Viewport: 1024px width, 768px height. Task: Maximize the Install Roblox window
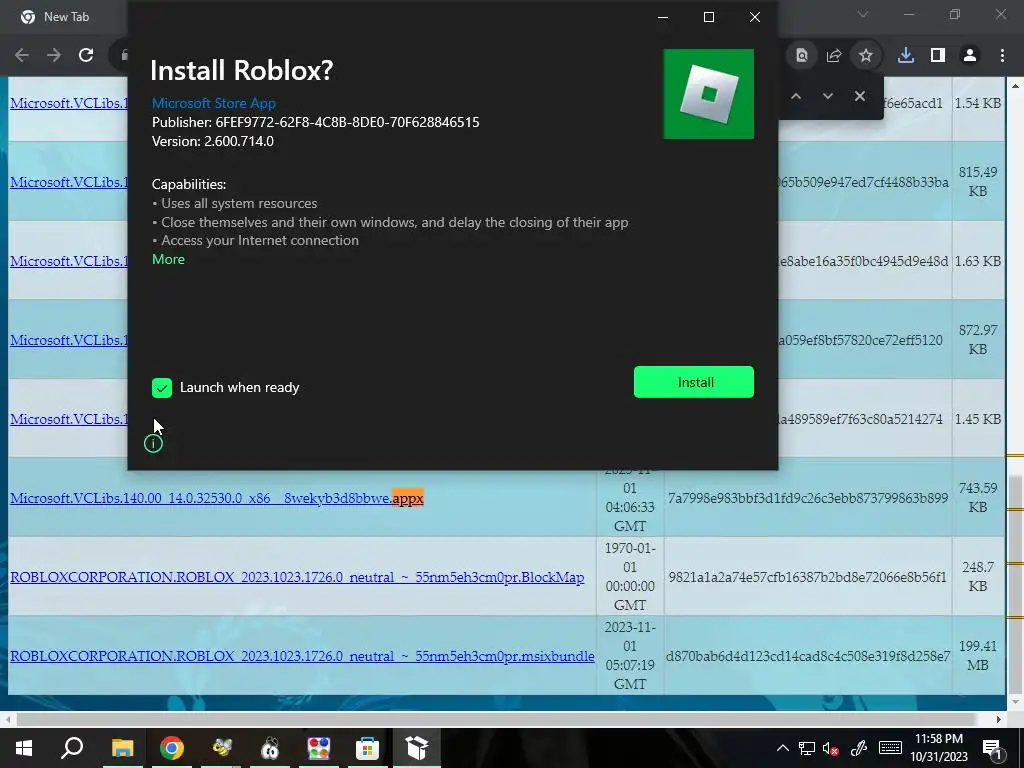coord(709,17)
